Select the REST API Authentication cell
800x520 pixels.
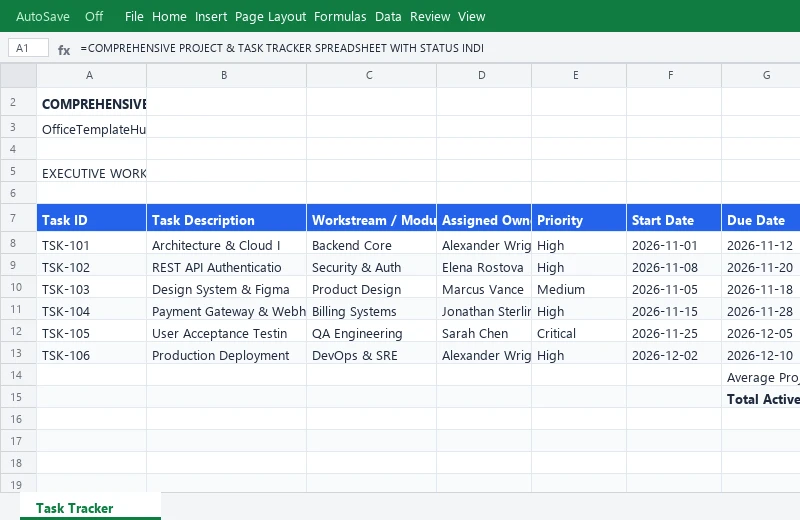point(227,265)
